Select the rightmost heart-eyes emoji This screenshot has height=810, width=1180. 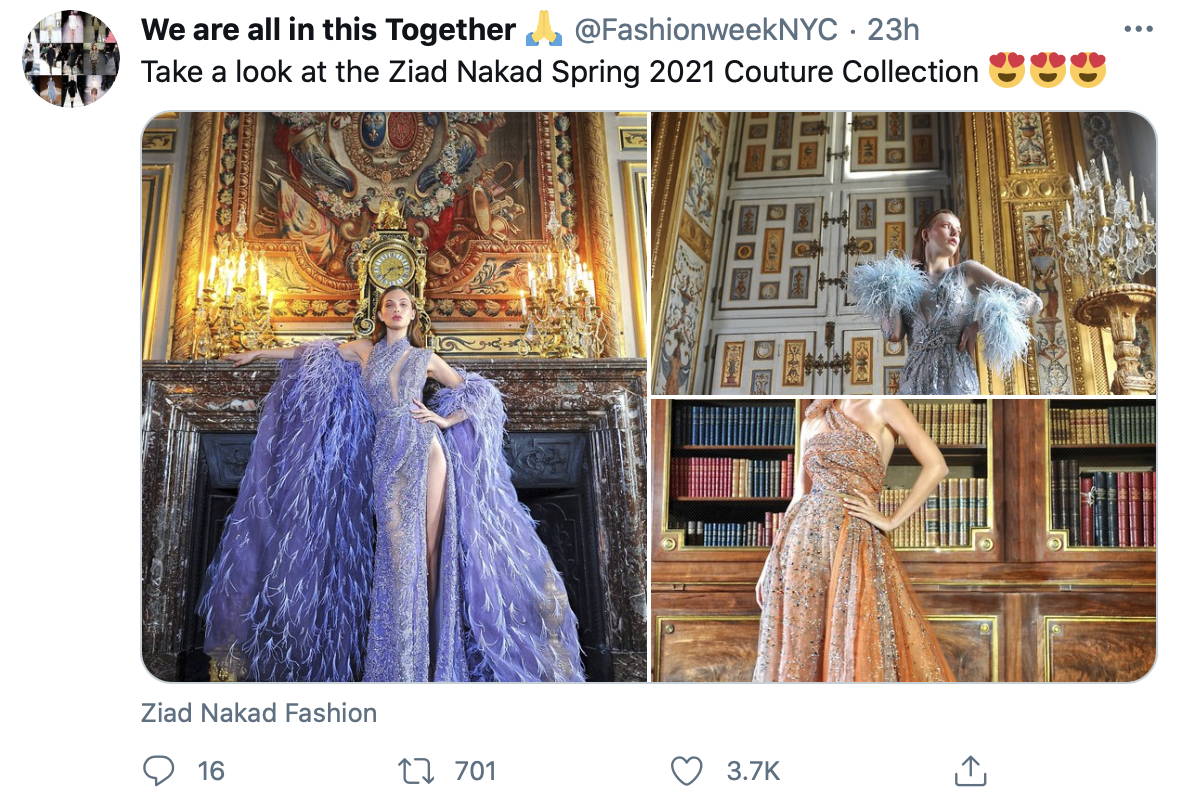pyautogui.click(x=1087, y=70)
